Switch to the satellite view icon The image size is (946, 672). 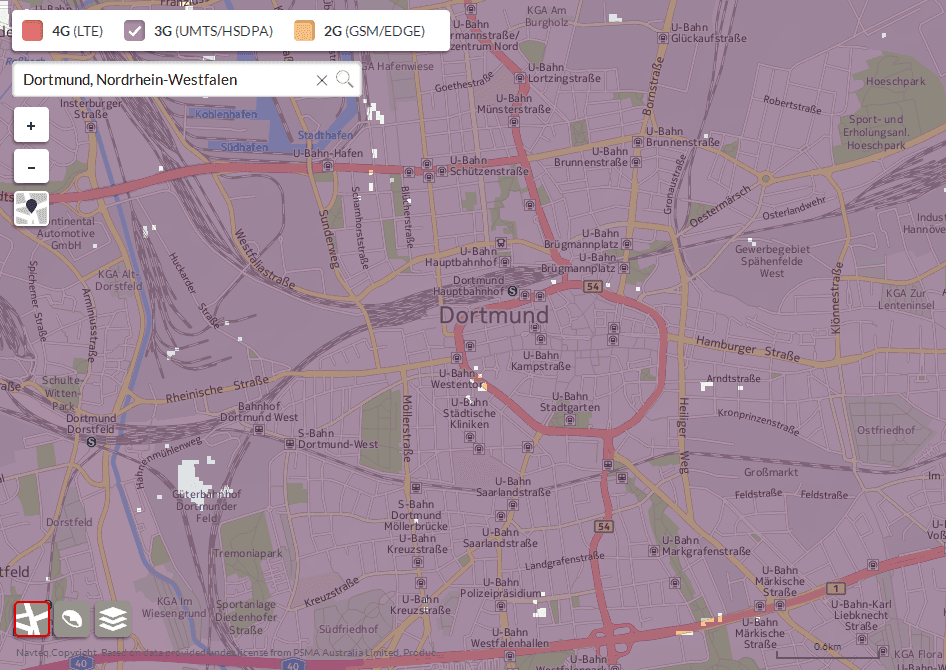click(x=72, y=619)
